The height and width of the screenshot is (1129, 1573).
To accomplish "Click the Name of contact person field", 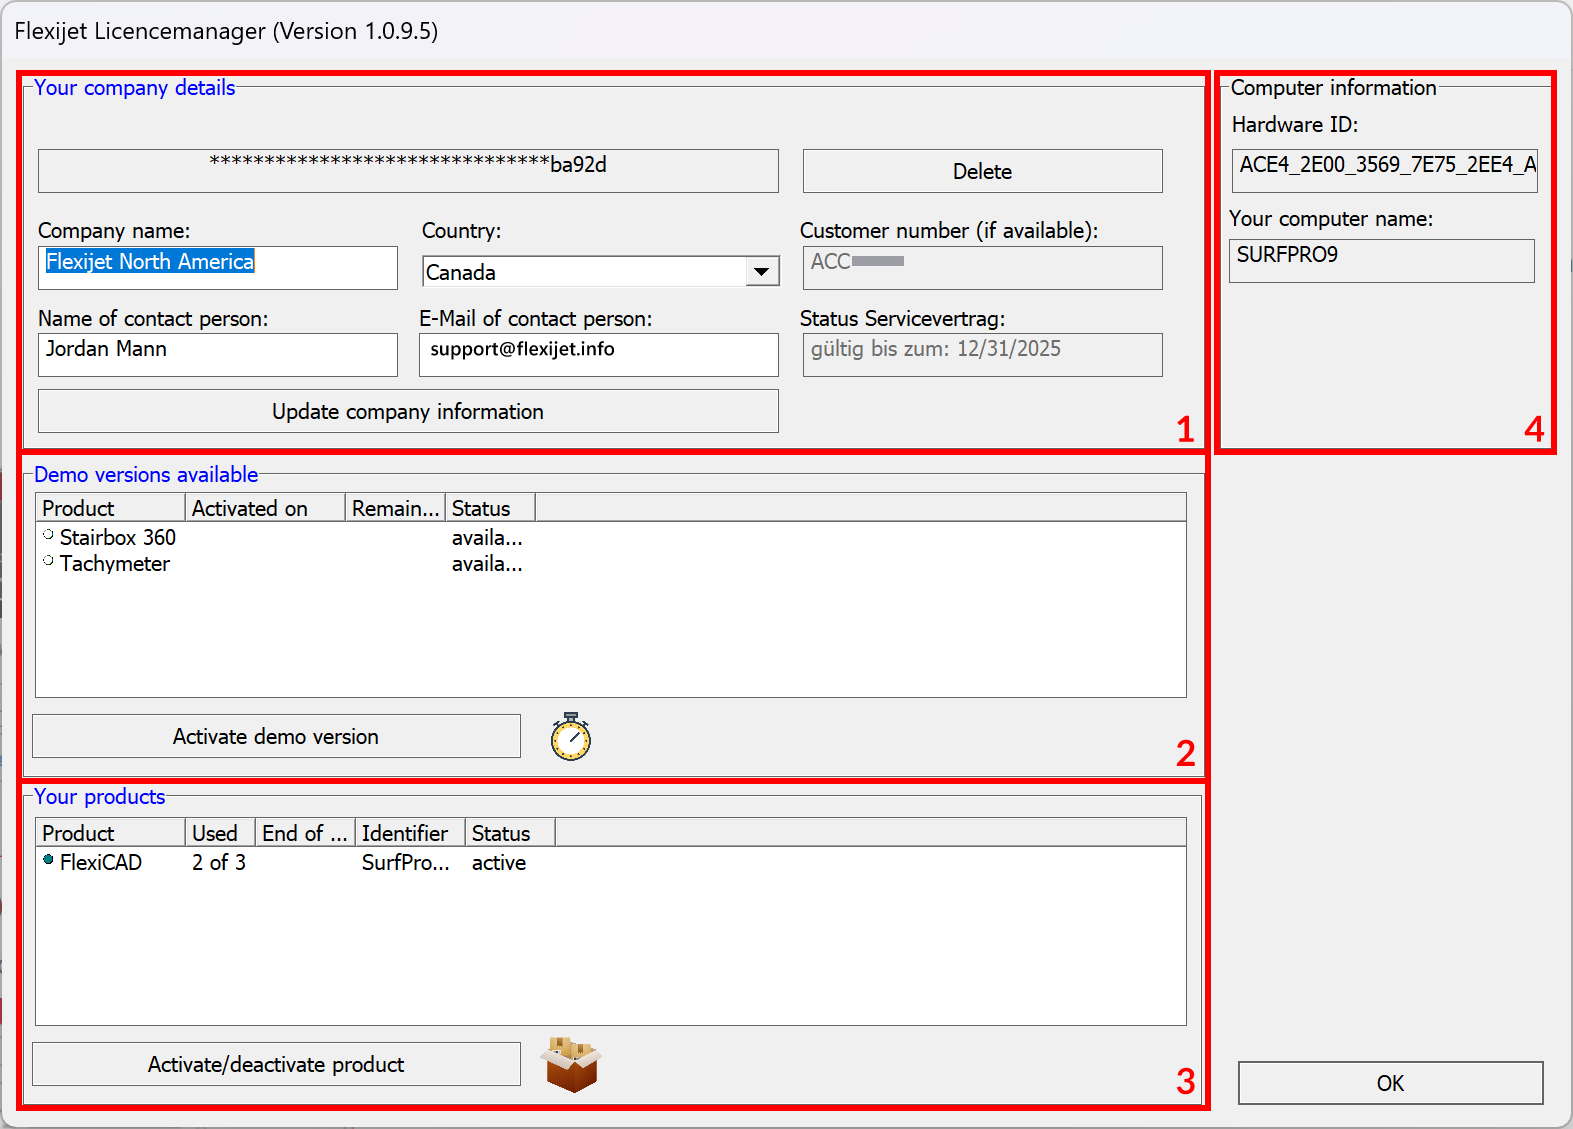I will click(218, 355).
